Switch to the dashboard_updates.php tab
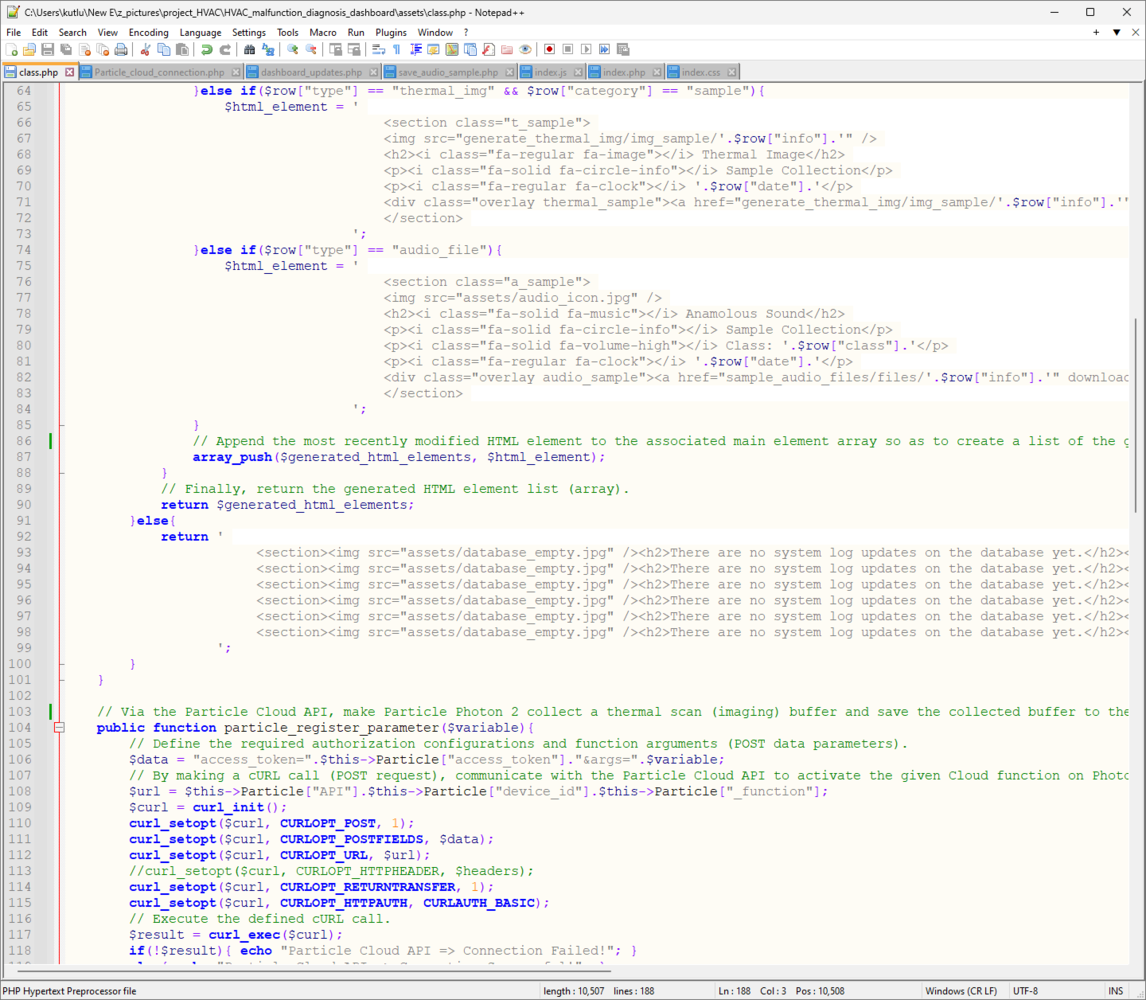 (x=311, y=72)
